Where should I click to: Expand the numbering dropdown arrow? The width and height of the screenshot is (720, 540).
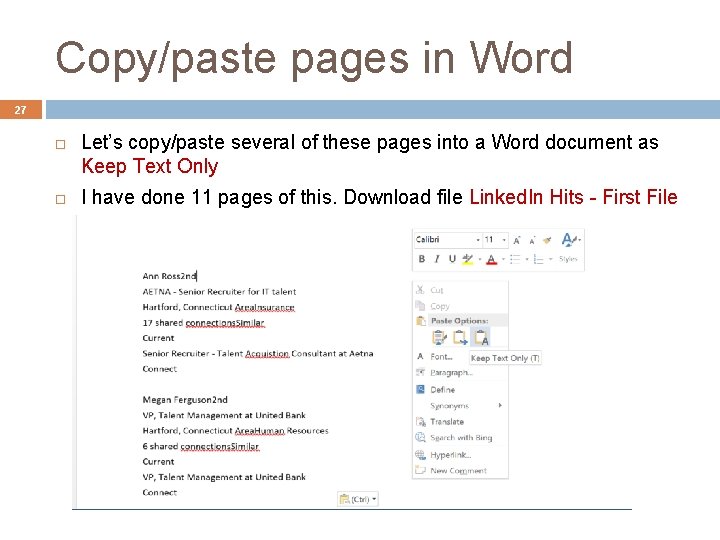(551, 259)
